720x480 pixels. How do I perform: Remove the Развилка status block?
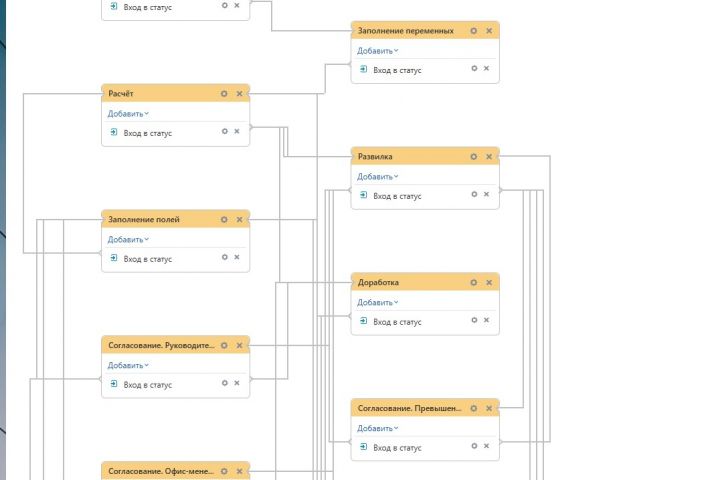click(x=489, y=156)
